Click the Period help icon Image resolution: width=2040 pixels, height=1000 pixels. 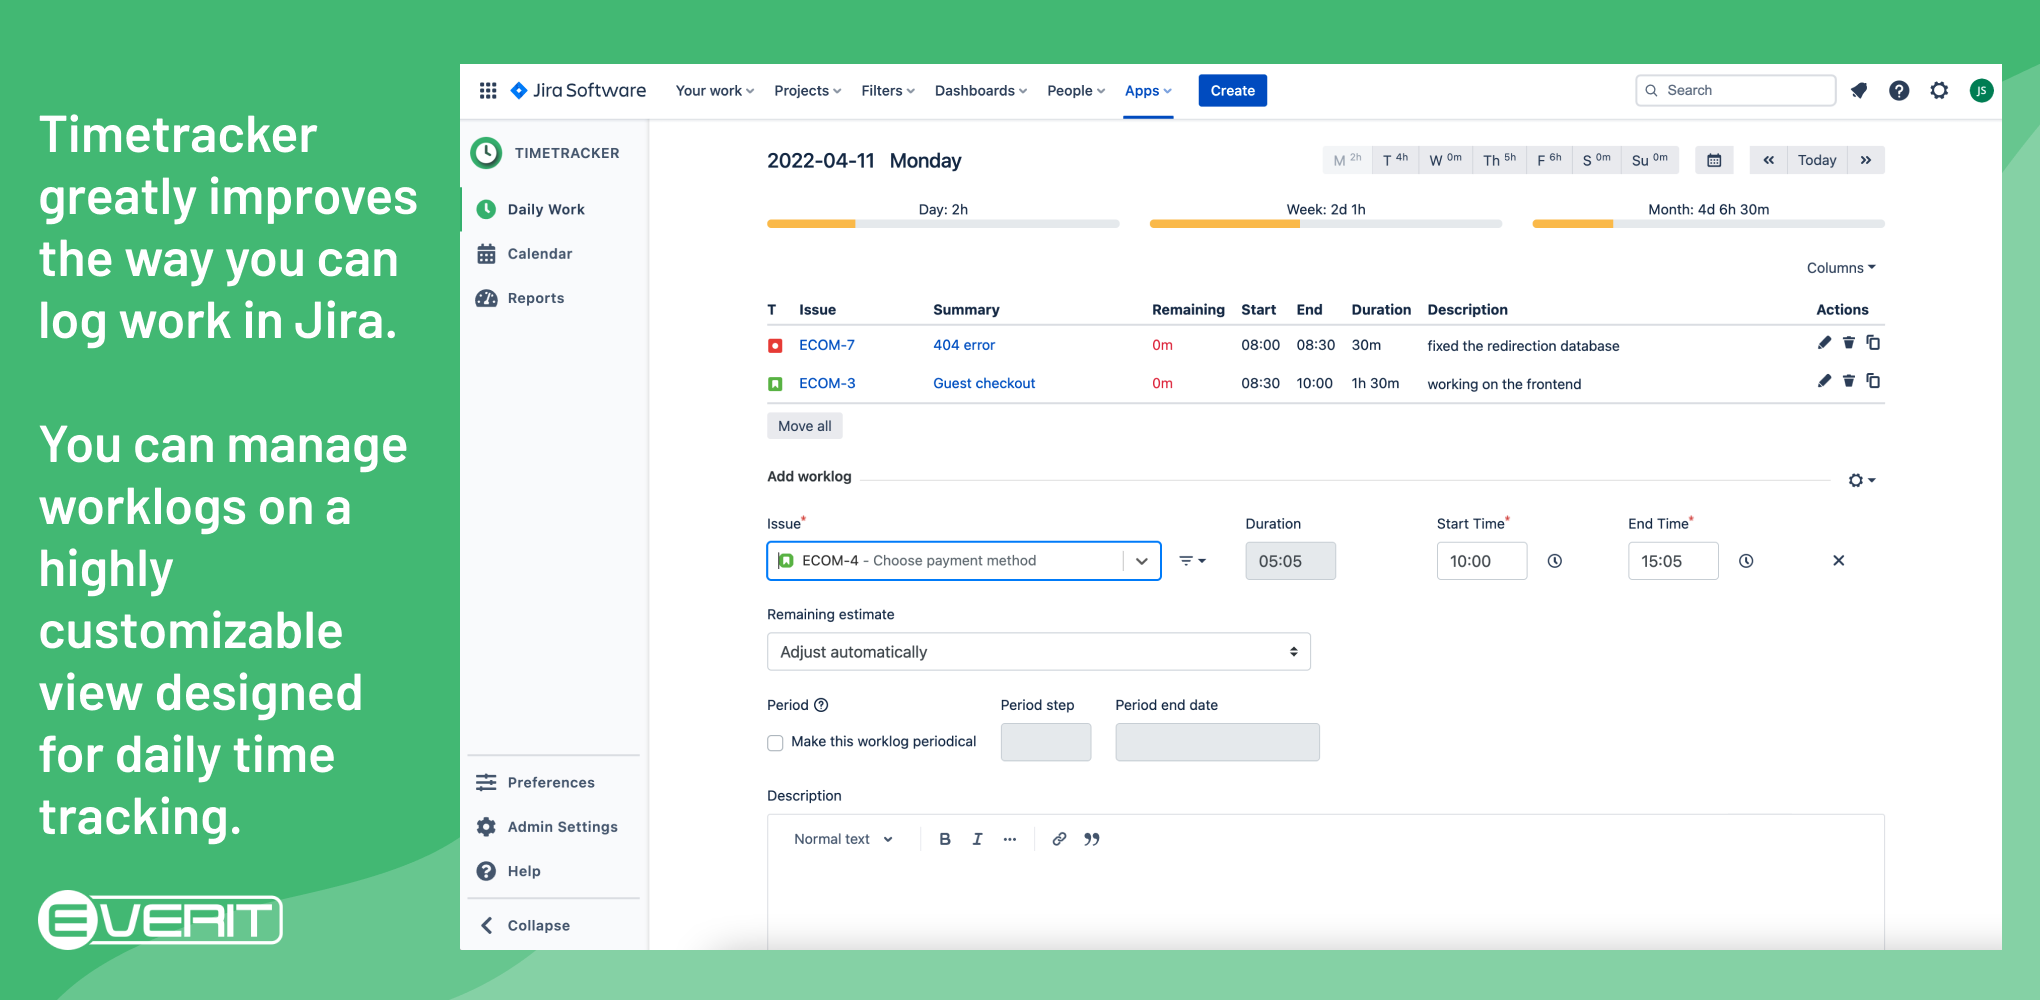click(x=821, y=705)
